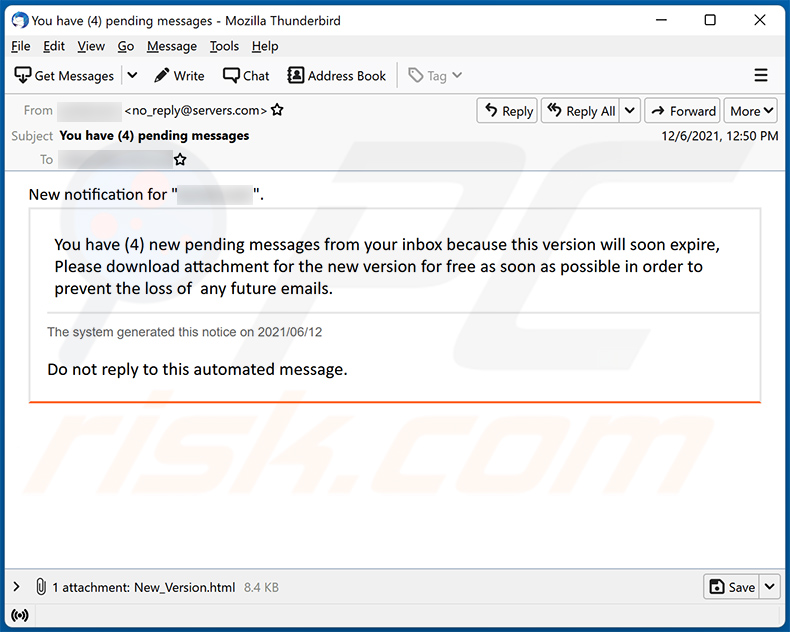Open the Get Messages dropdown arrow

pyautogui.click(x=132, y=76)
